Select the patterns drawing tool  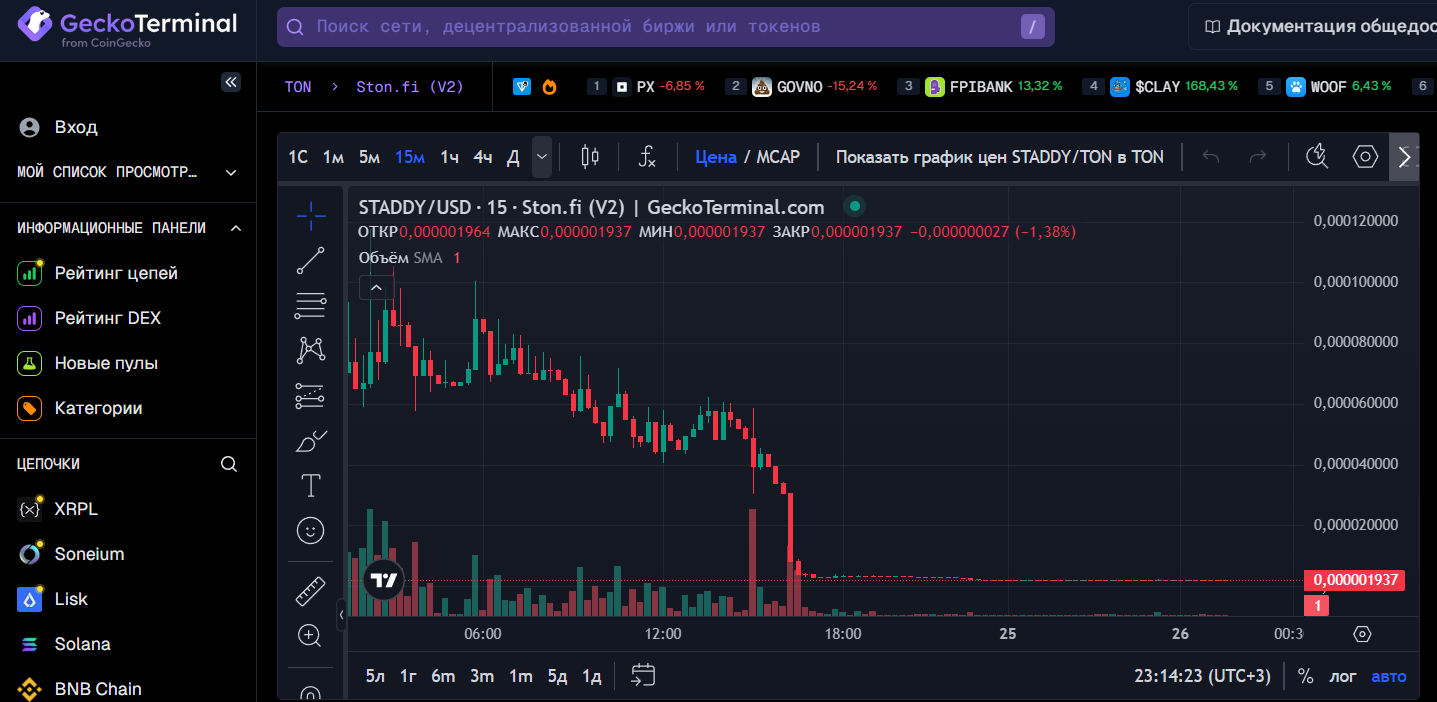[x=311, y=350]
